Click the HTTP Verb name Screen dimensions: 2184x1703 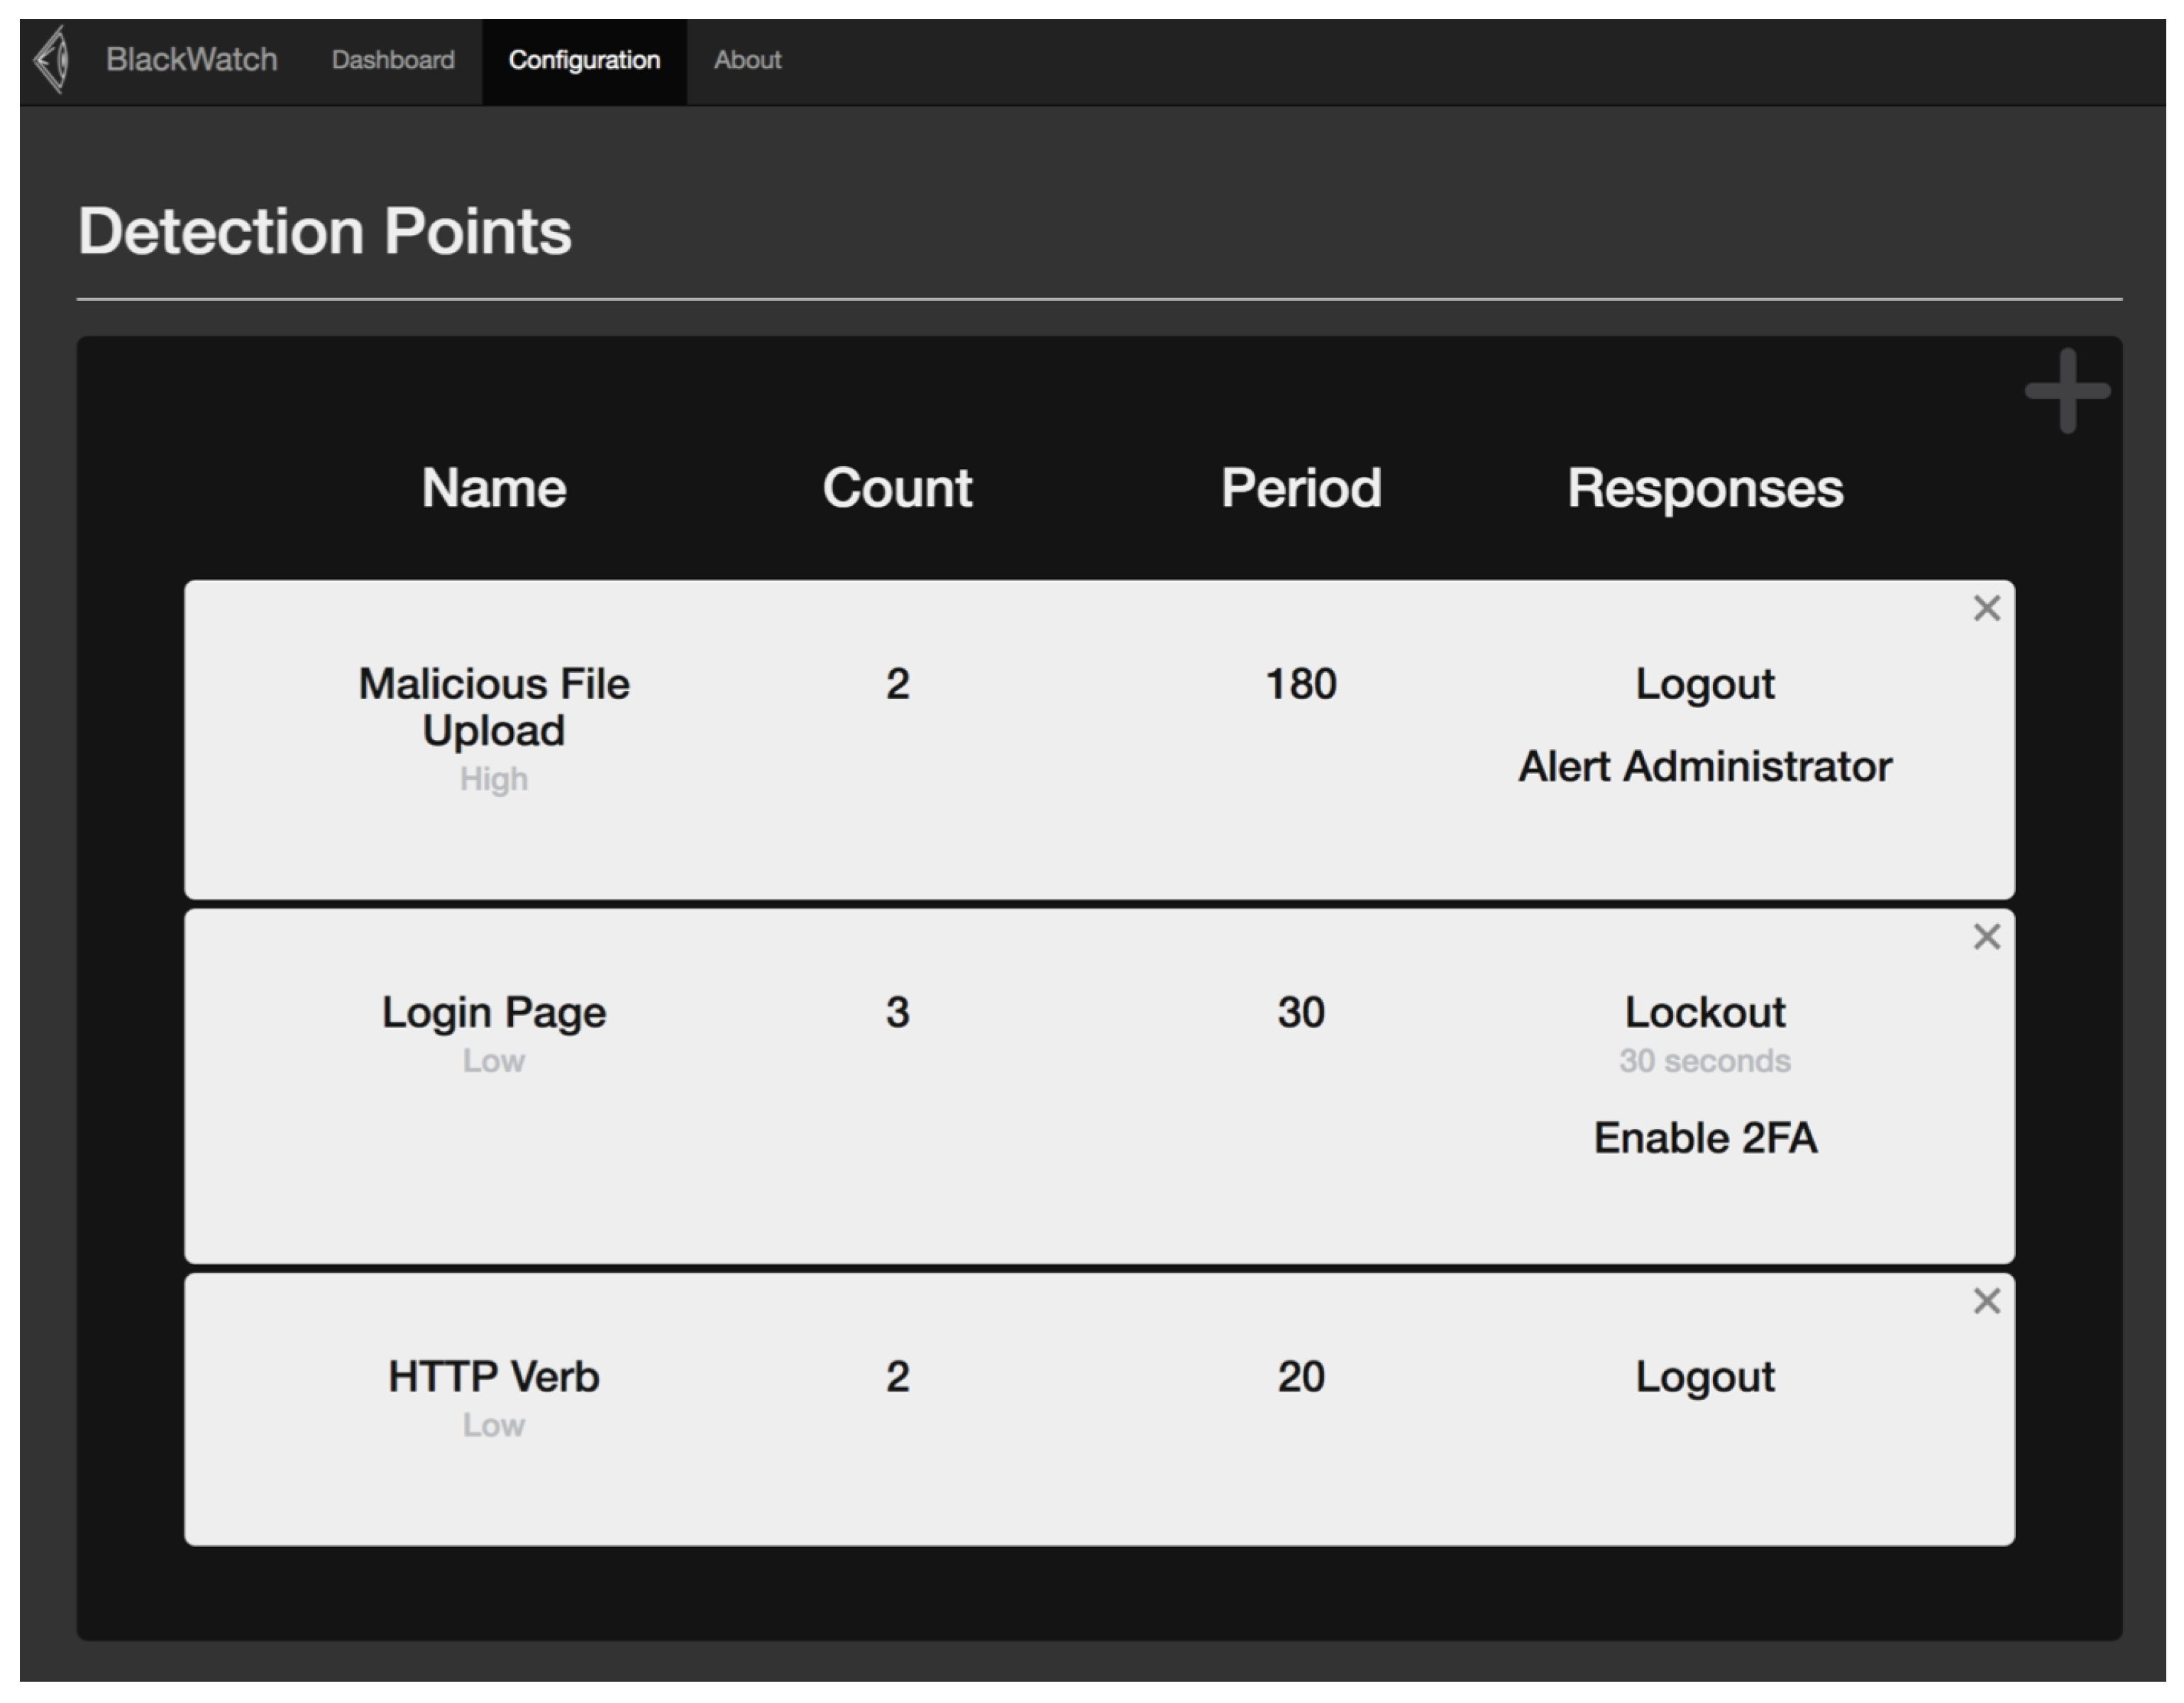pyautogui.click(x=494, y=1377)
